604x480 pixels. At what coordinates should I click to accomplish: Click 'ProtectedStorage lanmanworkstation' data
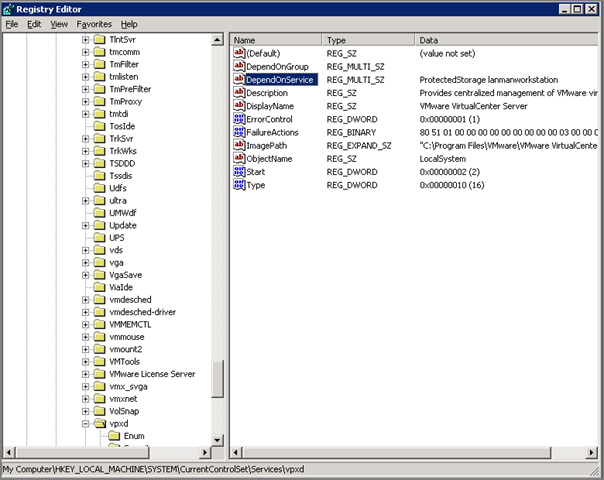click(x=488, y=80)
